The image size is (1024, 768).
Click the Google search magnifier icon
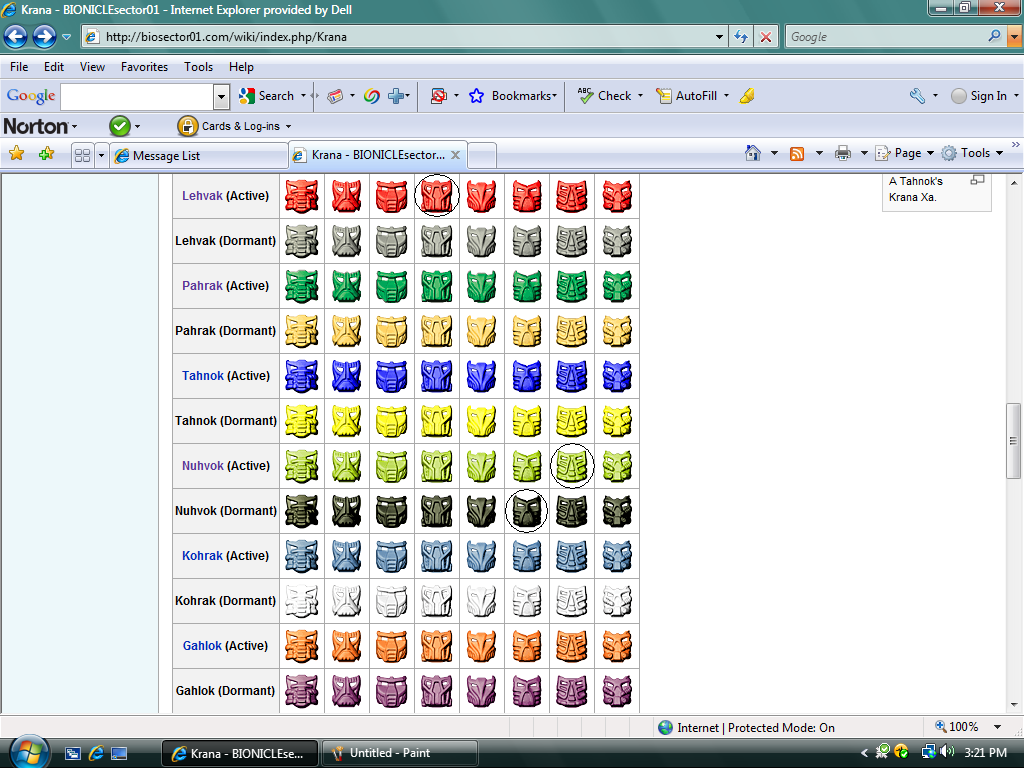[x=994, y=36]
